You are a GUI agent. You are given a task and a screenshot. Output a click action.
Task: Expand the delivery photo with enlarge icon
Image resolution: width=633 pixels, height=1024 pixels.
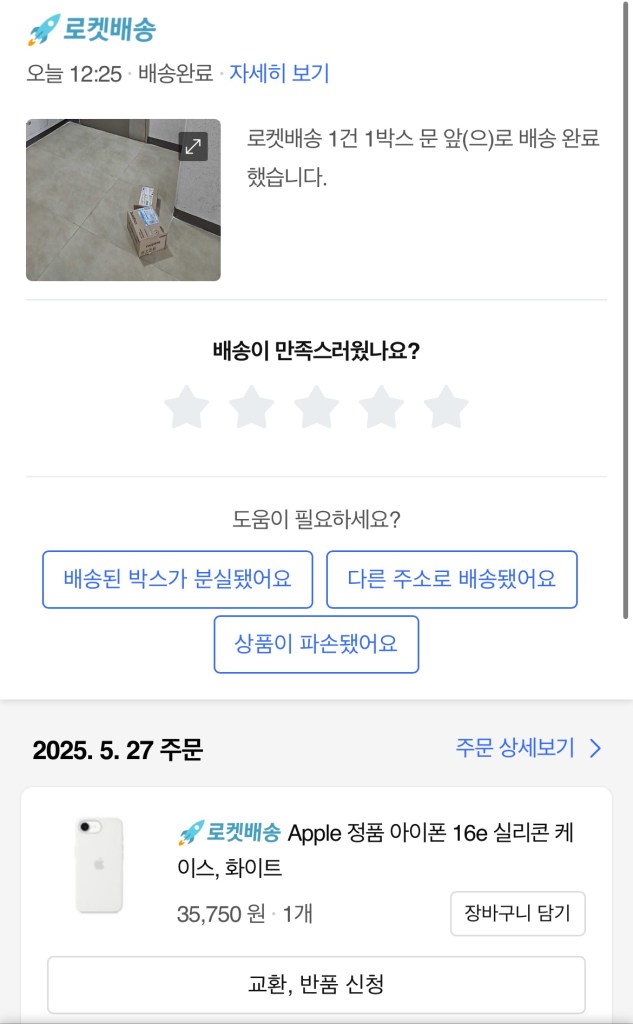tap(193, 146)
